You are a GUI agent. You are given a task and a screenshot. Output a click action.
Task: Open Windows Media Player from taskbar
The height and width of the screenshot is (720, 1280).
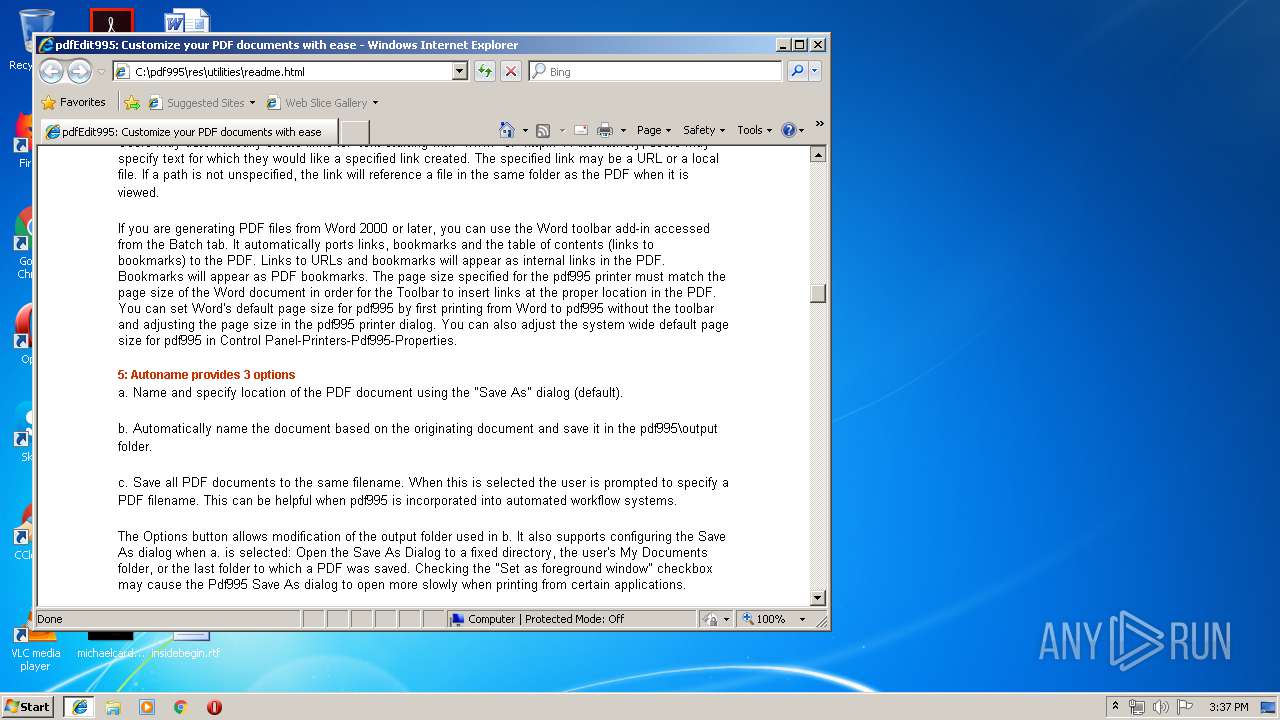(x=147, y=707)
